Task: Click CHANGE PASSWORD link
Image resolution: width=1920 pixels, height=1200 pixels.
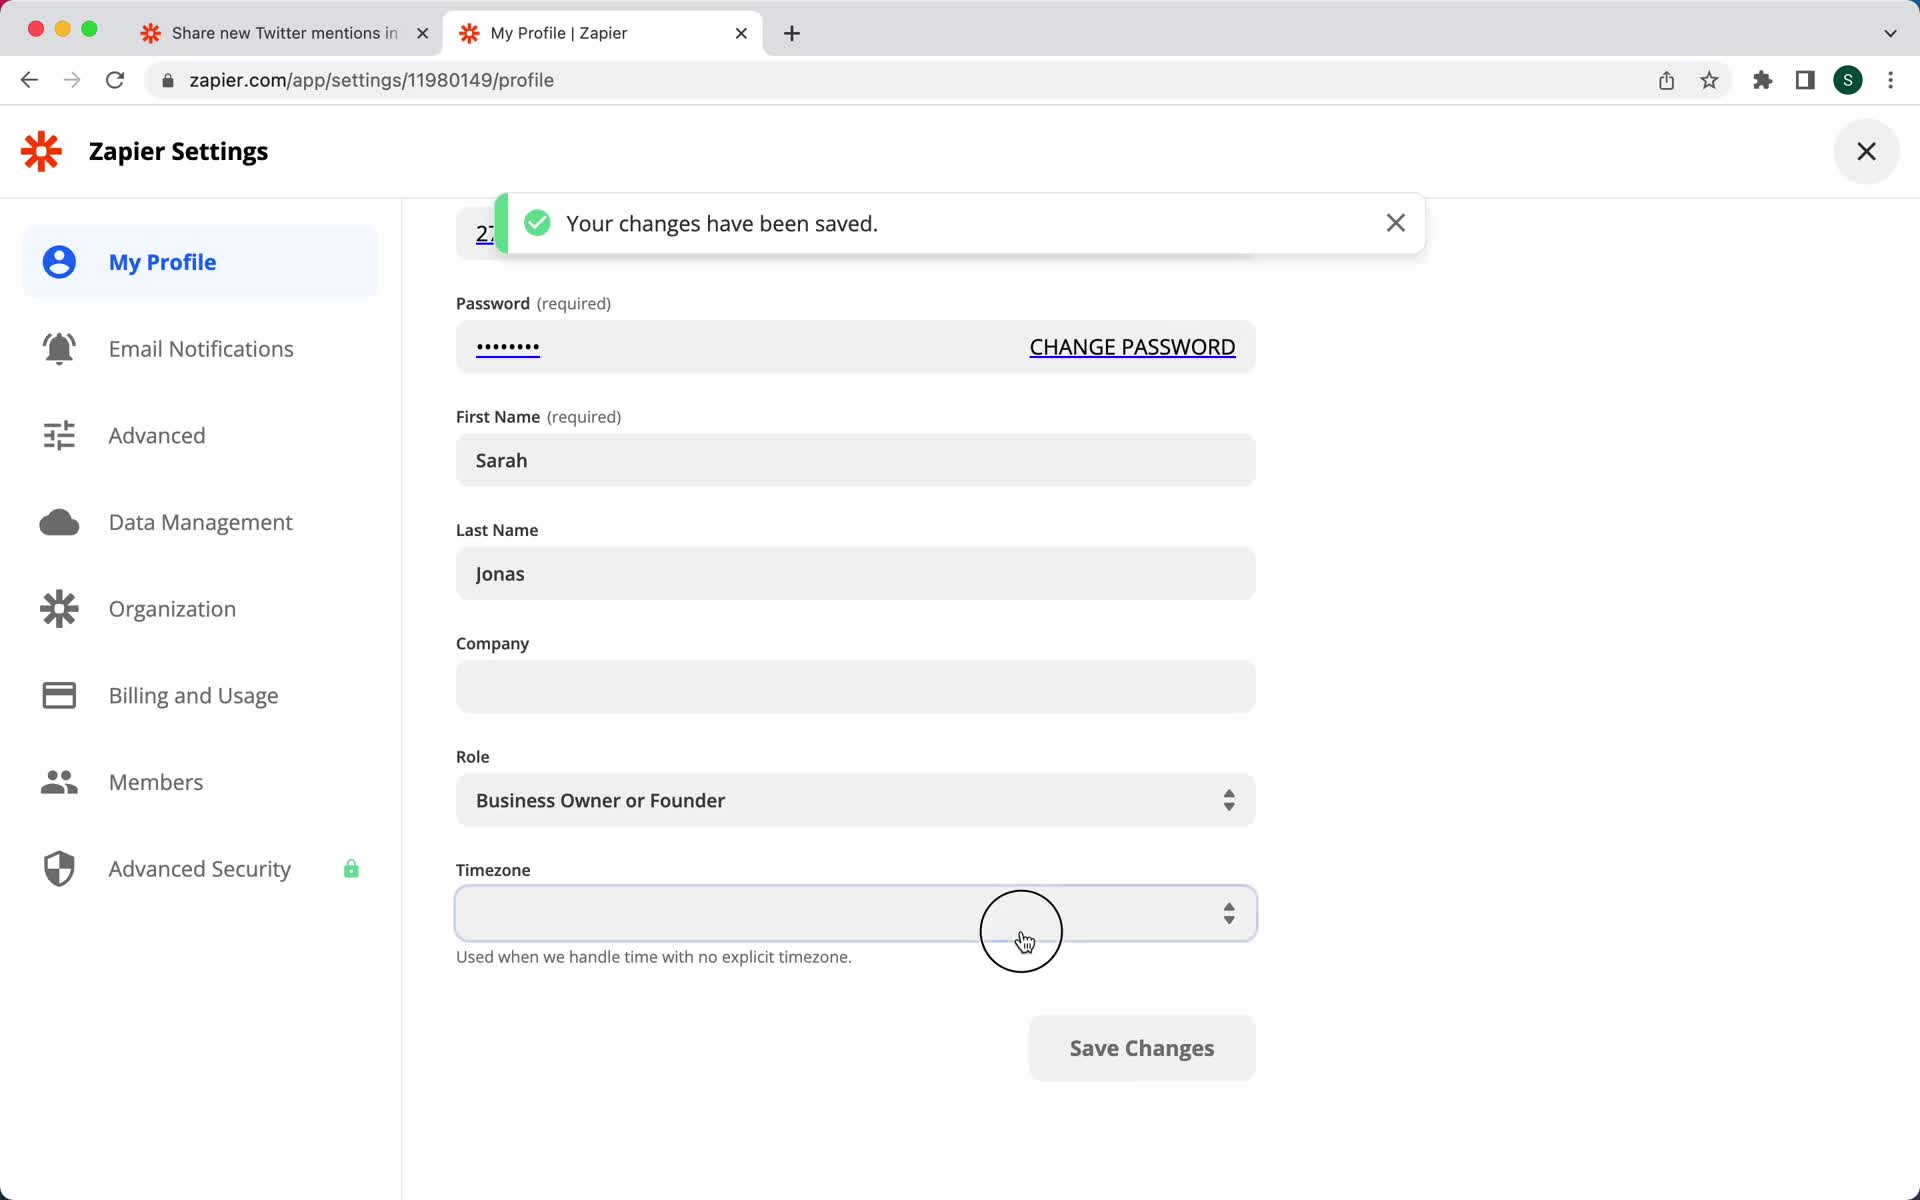Action: 1132,347
